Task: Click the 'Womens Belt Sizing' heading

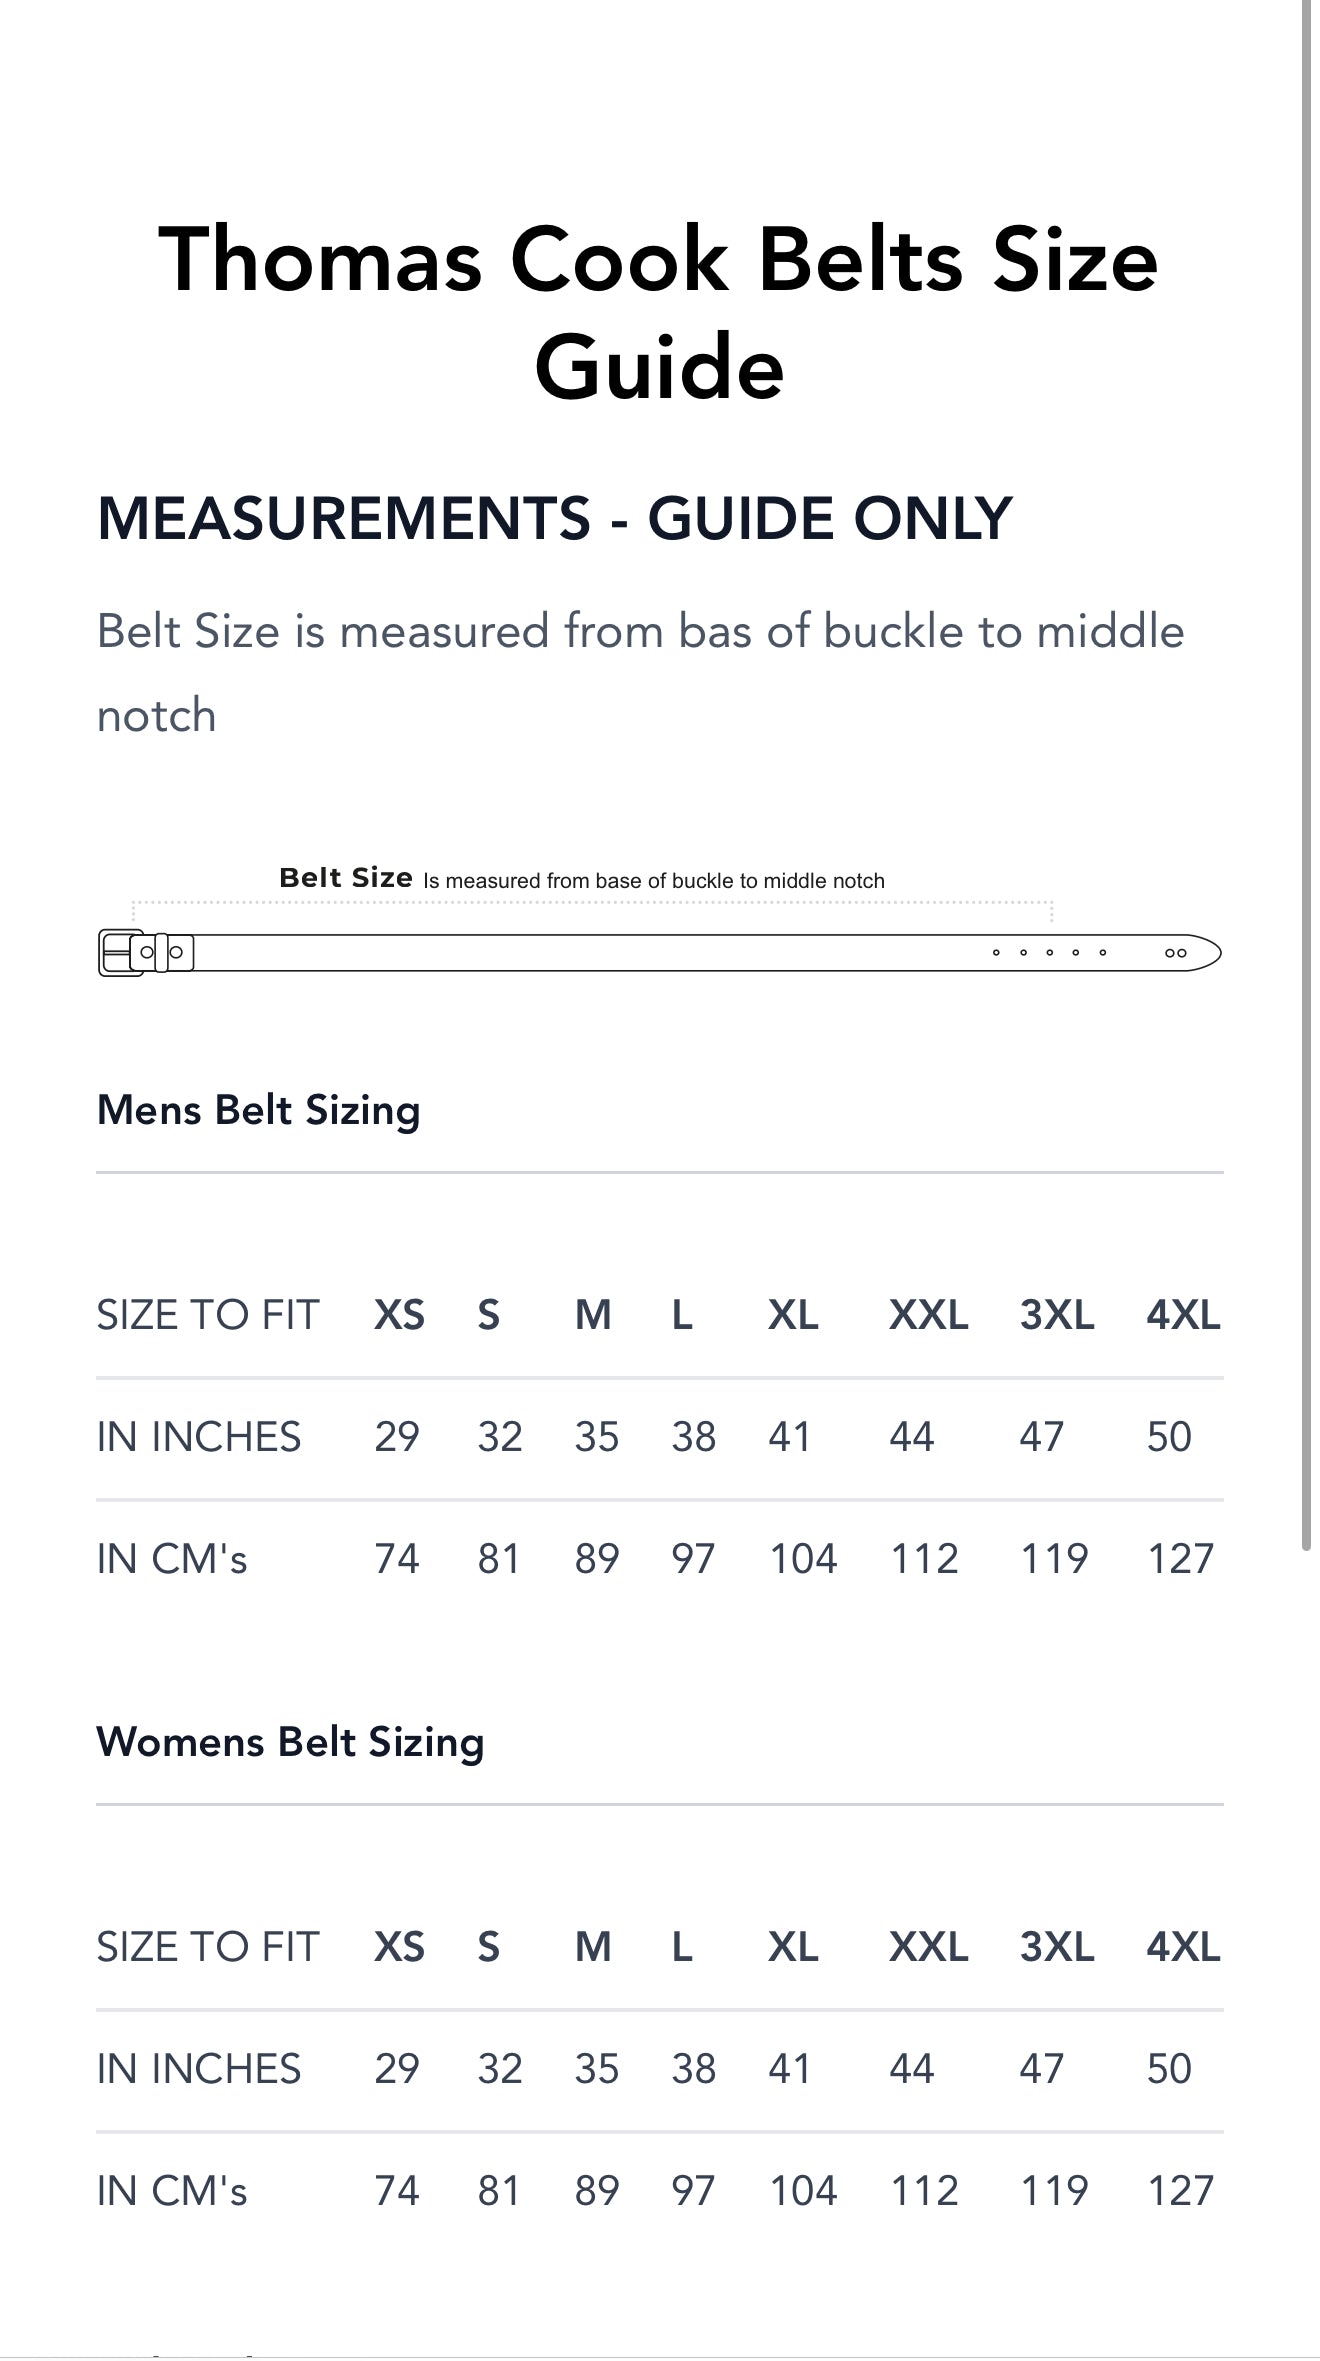Action: pos(290,1742)
